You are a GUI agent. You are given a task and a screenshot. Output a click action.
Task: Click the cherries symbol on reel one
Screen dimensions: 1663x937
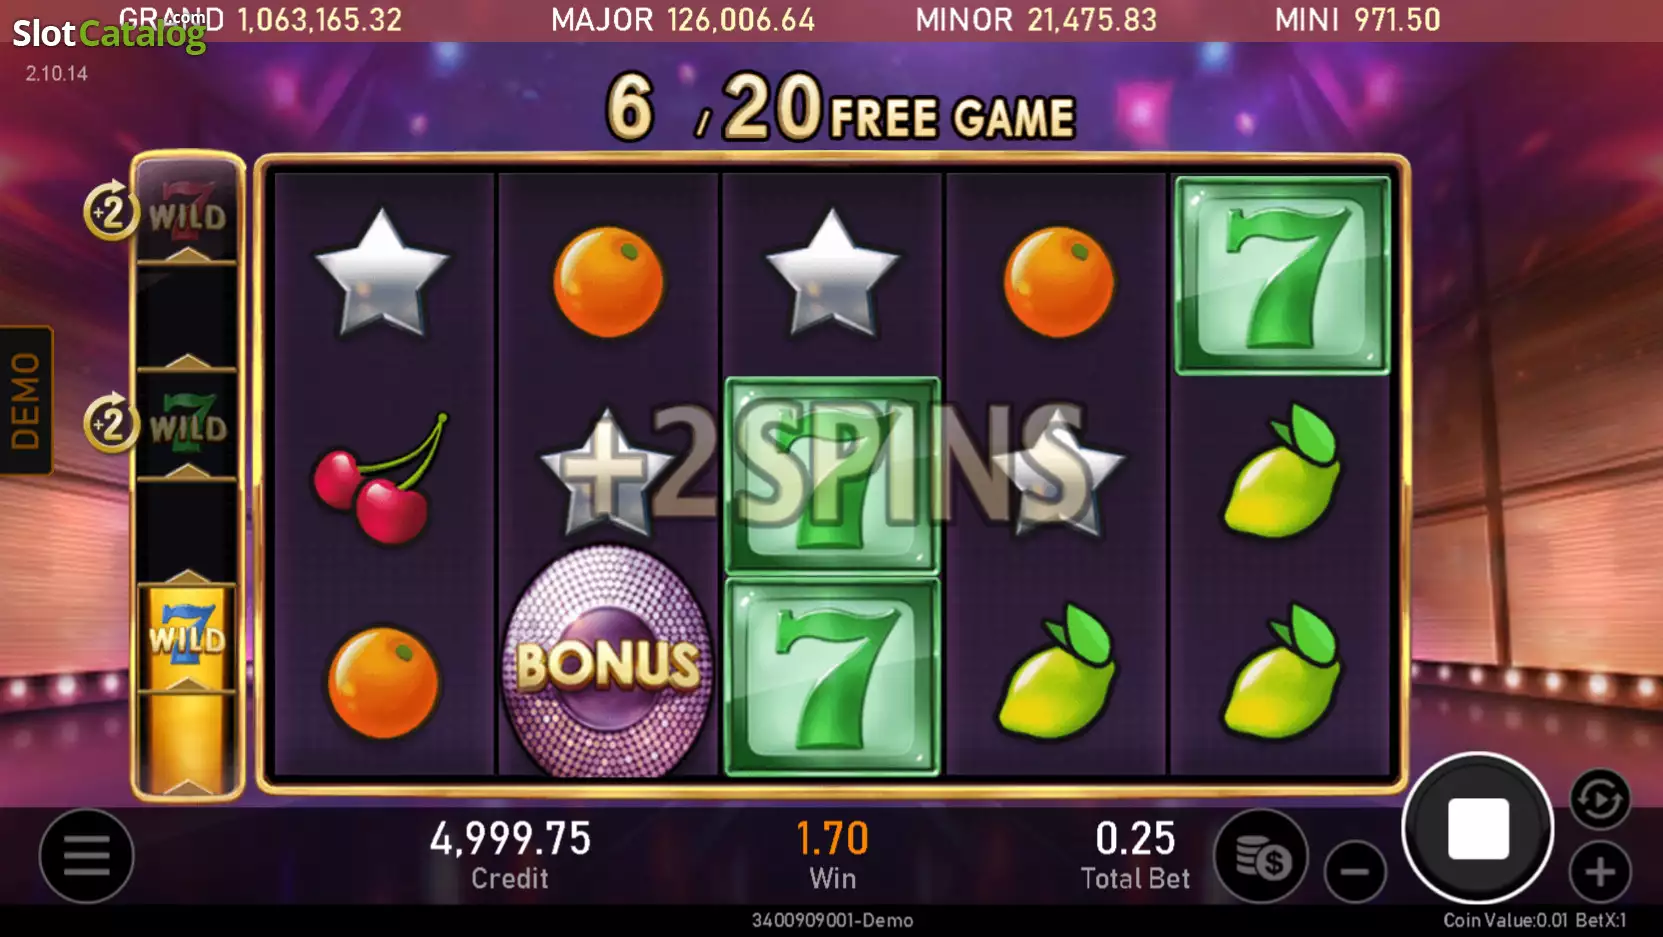click(382, 478)
